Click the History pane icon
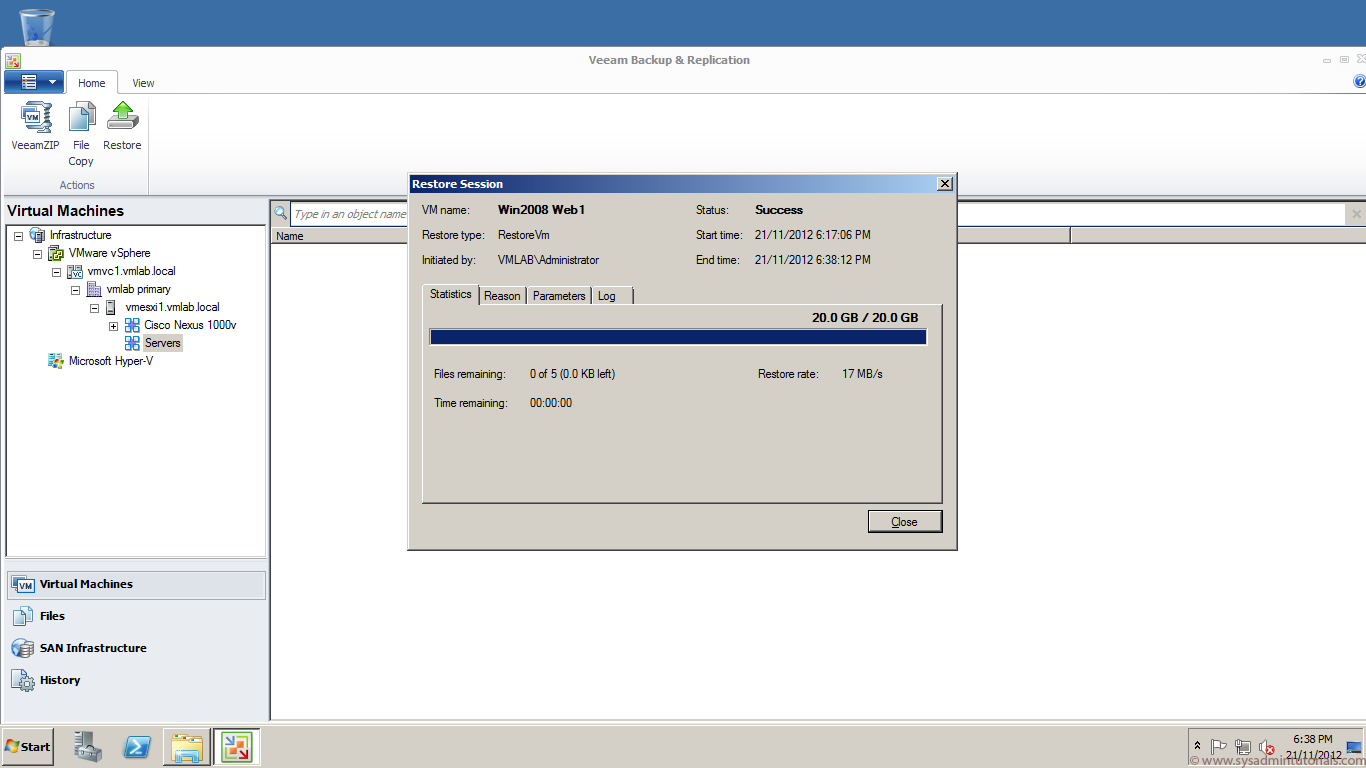1366x768 pixels. (23, 681)
